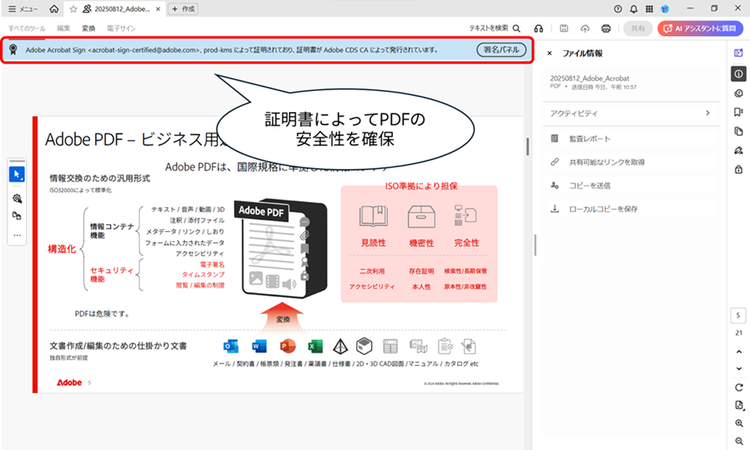Click the AI assistant icon in right rail
The image size is (750, 450).
pos(739,53)
